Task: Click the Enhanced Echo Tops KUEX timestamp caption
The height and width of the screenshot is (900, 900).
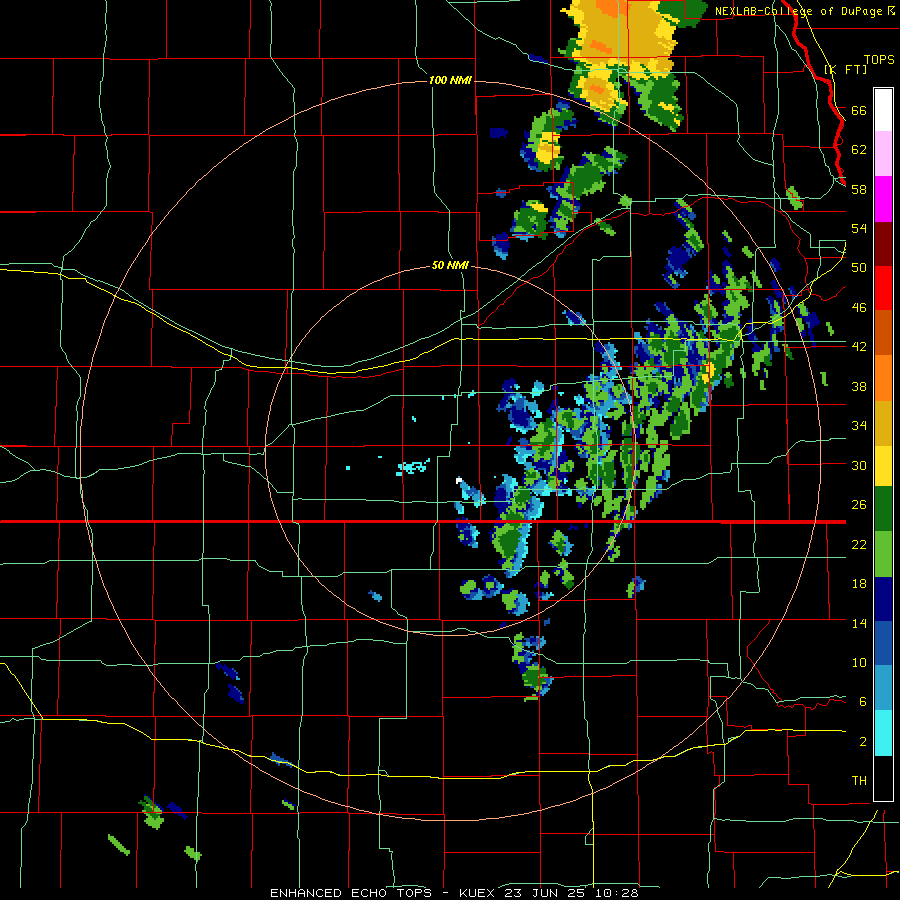Action: click(454, 893)
